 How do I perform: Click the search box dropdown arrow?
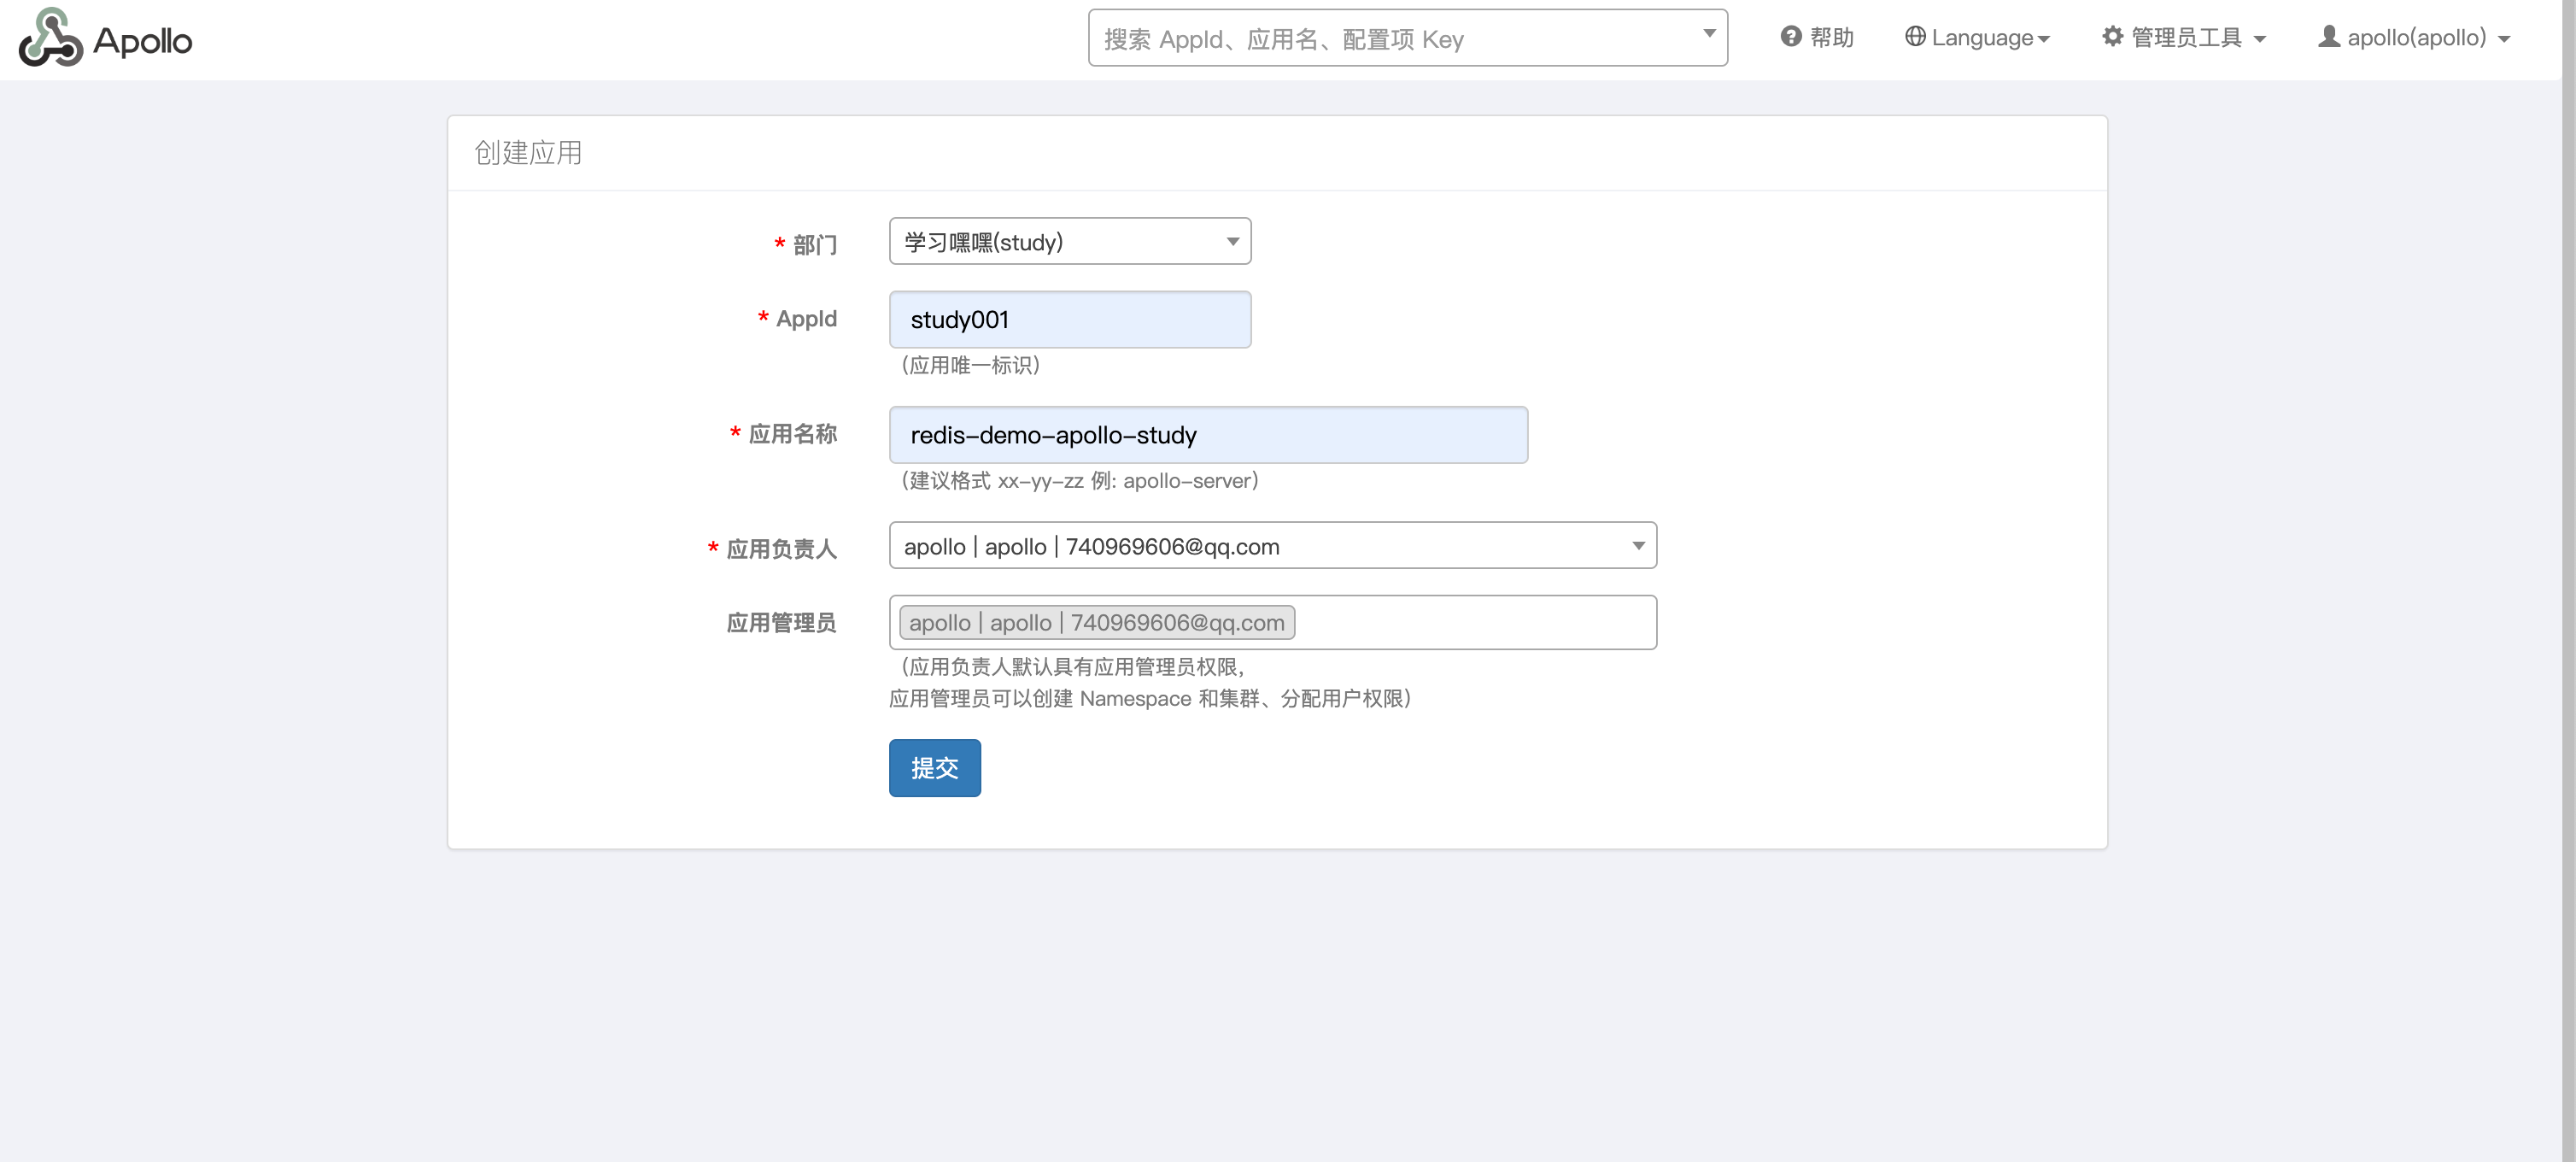(1709, 35)
